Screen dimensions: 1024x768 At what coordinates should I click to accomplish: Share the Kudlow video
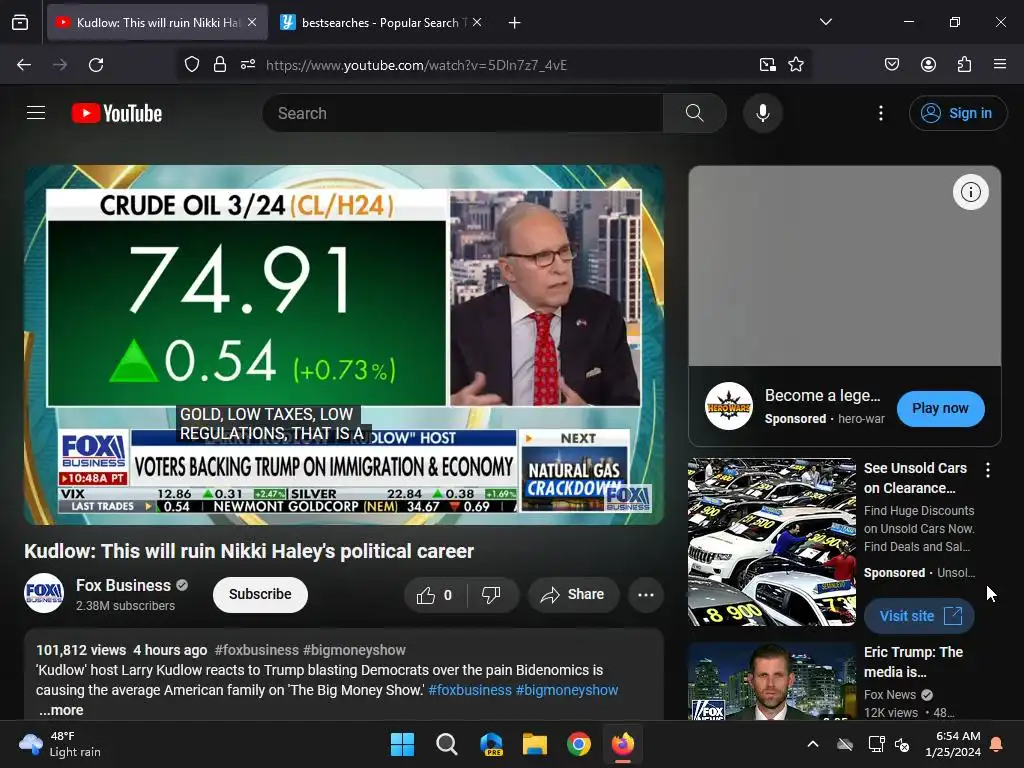tap(573, 595)
